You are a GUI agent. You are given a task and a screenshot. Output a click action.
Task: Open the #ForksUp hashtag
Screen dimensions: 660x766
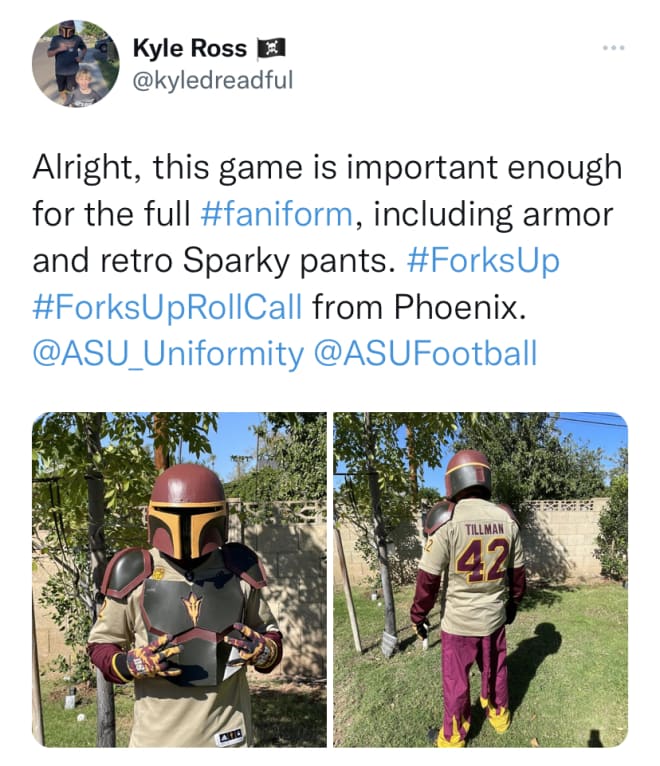[483, 260]
